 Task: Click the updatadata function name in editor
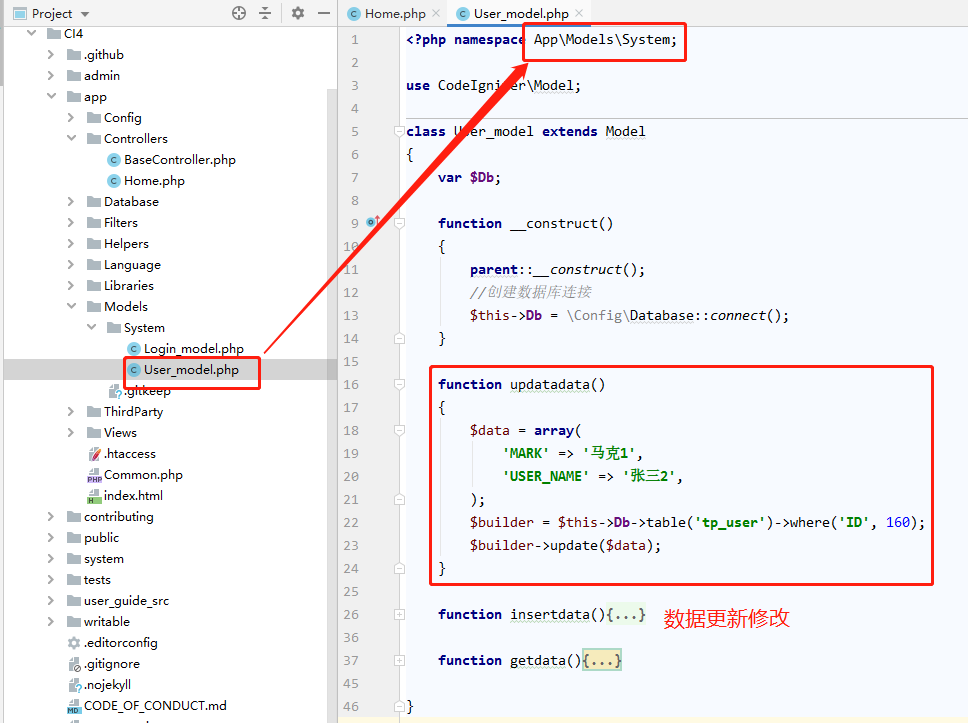549,385
